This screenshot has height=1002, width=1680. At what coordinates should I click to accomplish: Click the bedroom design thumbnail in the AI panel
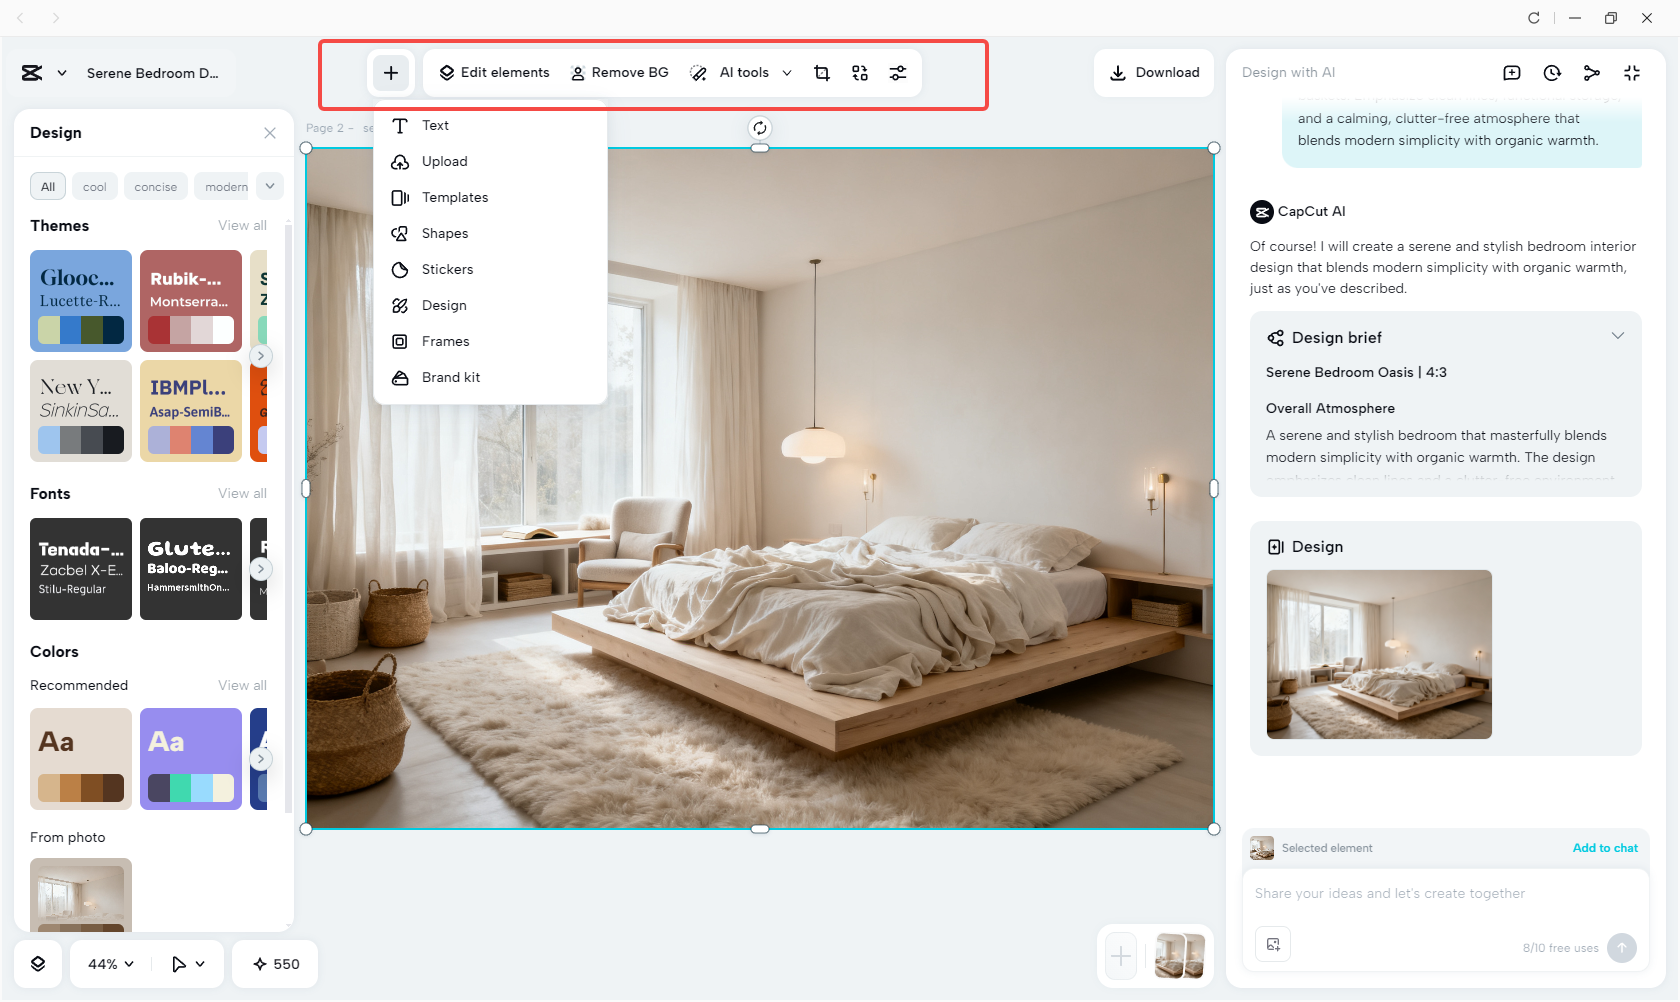1379,655
